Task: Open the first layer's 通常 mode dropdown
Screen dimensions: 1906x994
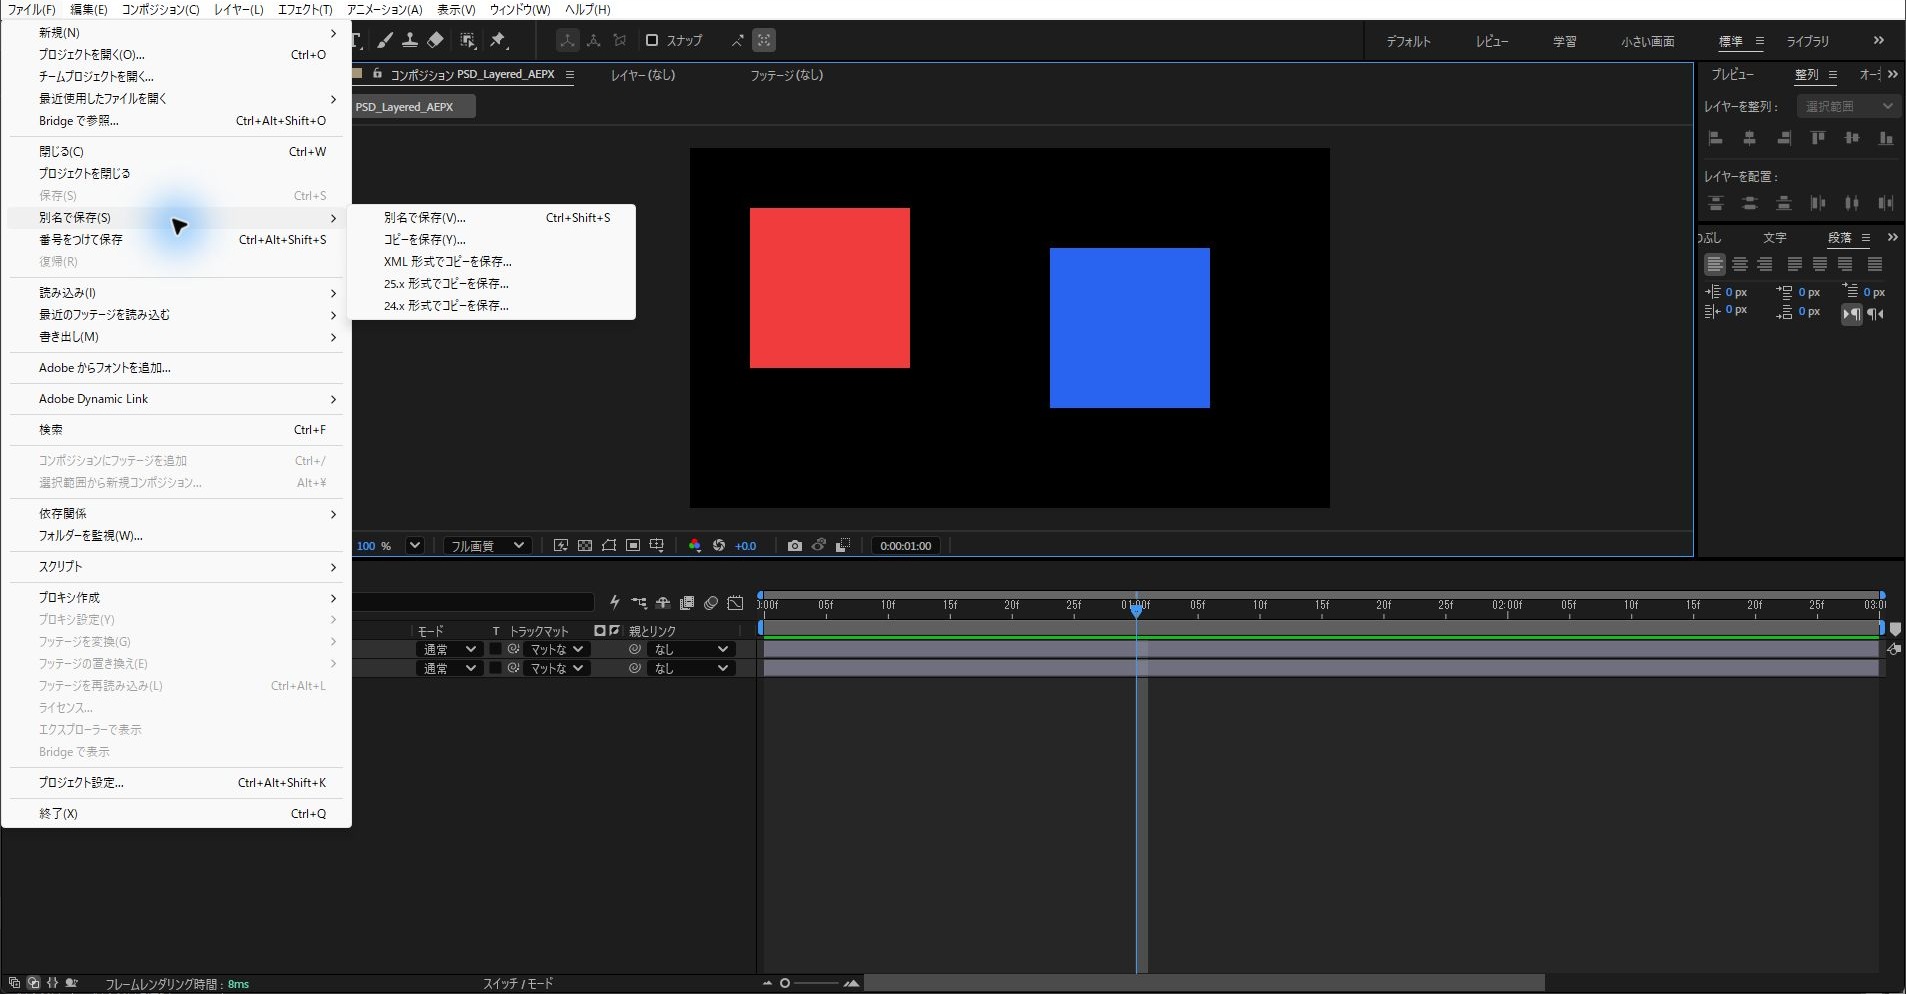Action: tap(449, 649)
